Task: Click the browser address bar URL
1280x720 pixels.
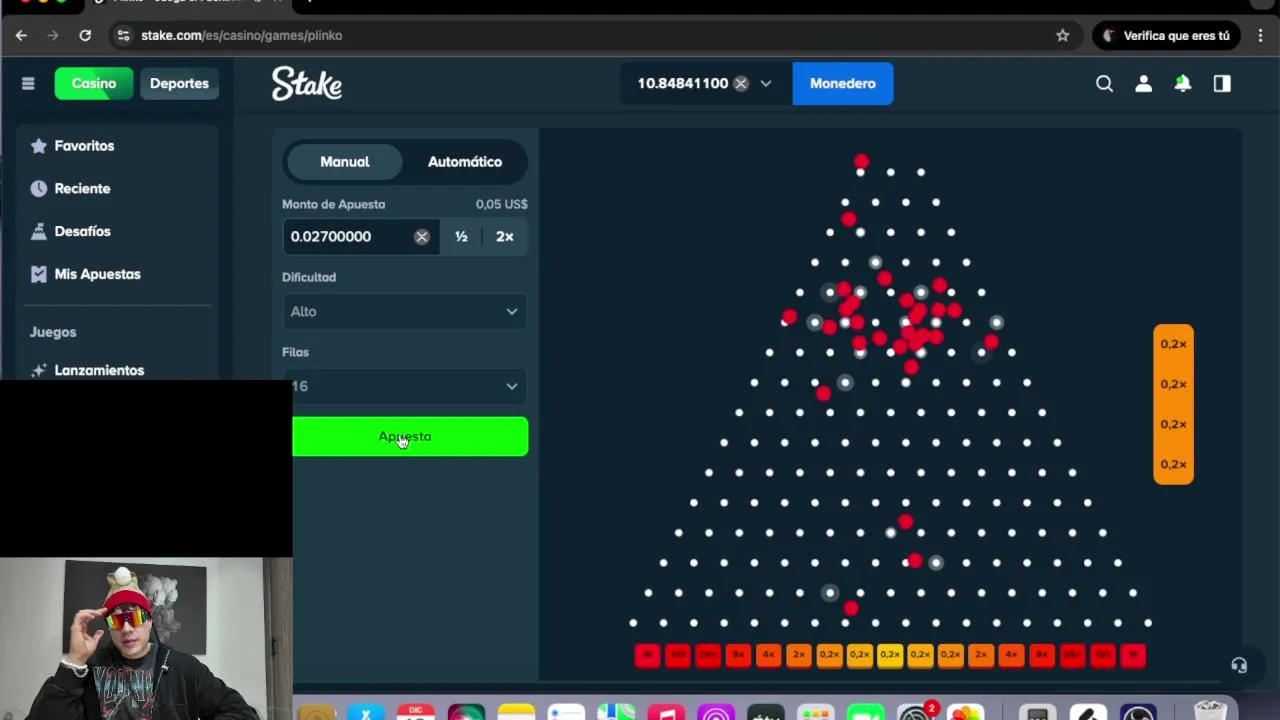Action: [x=241, y=35]
